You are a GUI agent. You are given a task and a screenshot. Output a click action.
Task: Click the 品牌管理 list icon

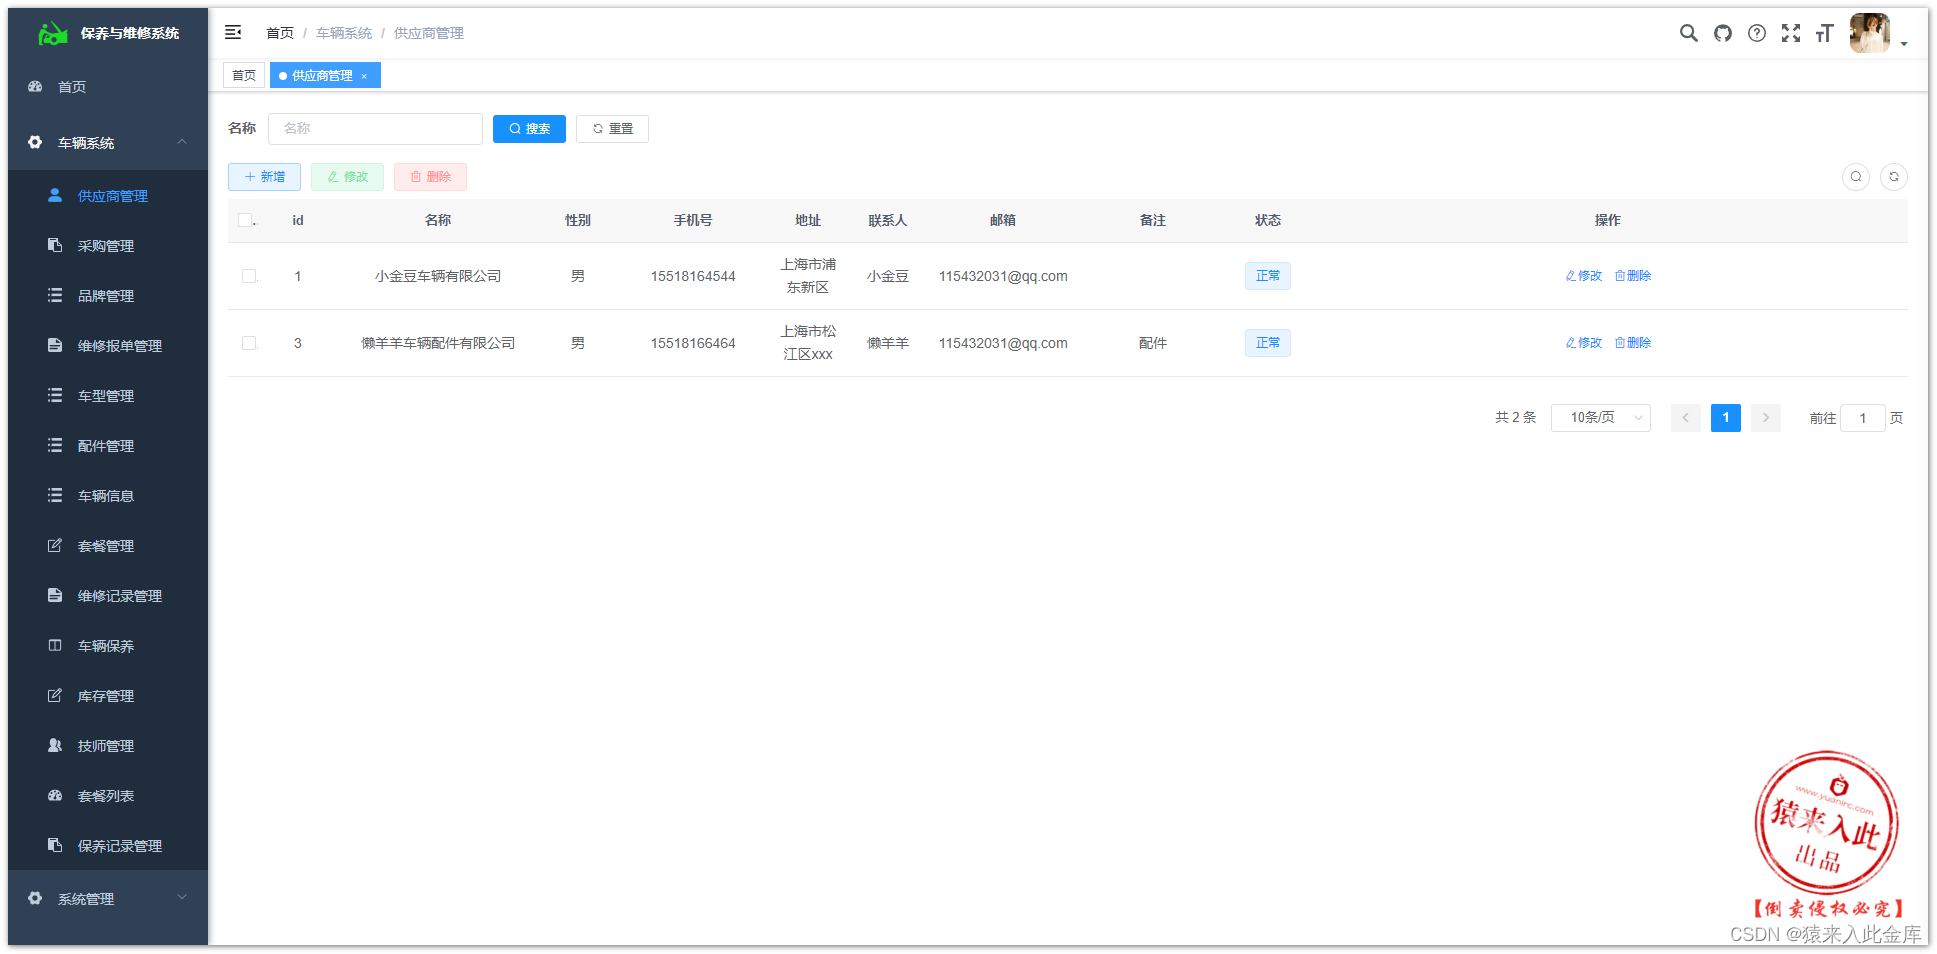[55, 295]
